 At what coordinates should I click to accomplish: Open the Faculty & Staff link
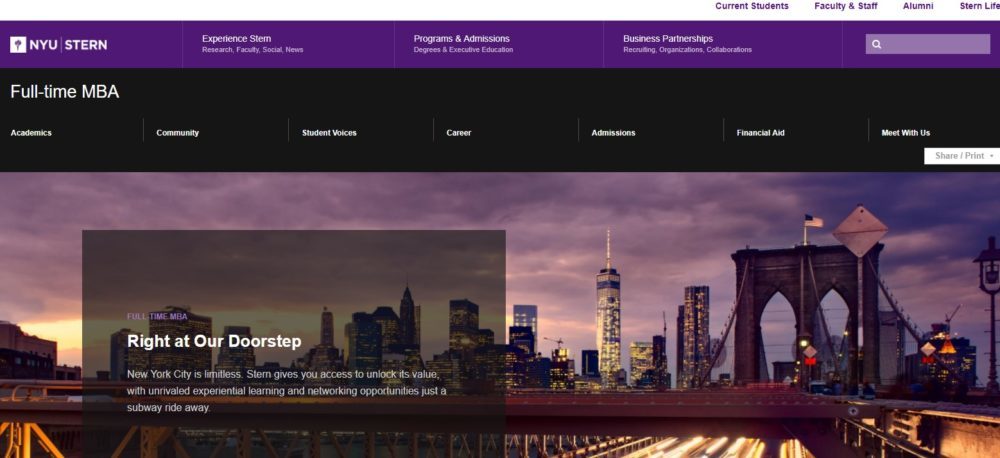point(846,6)
